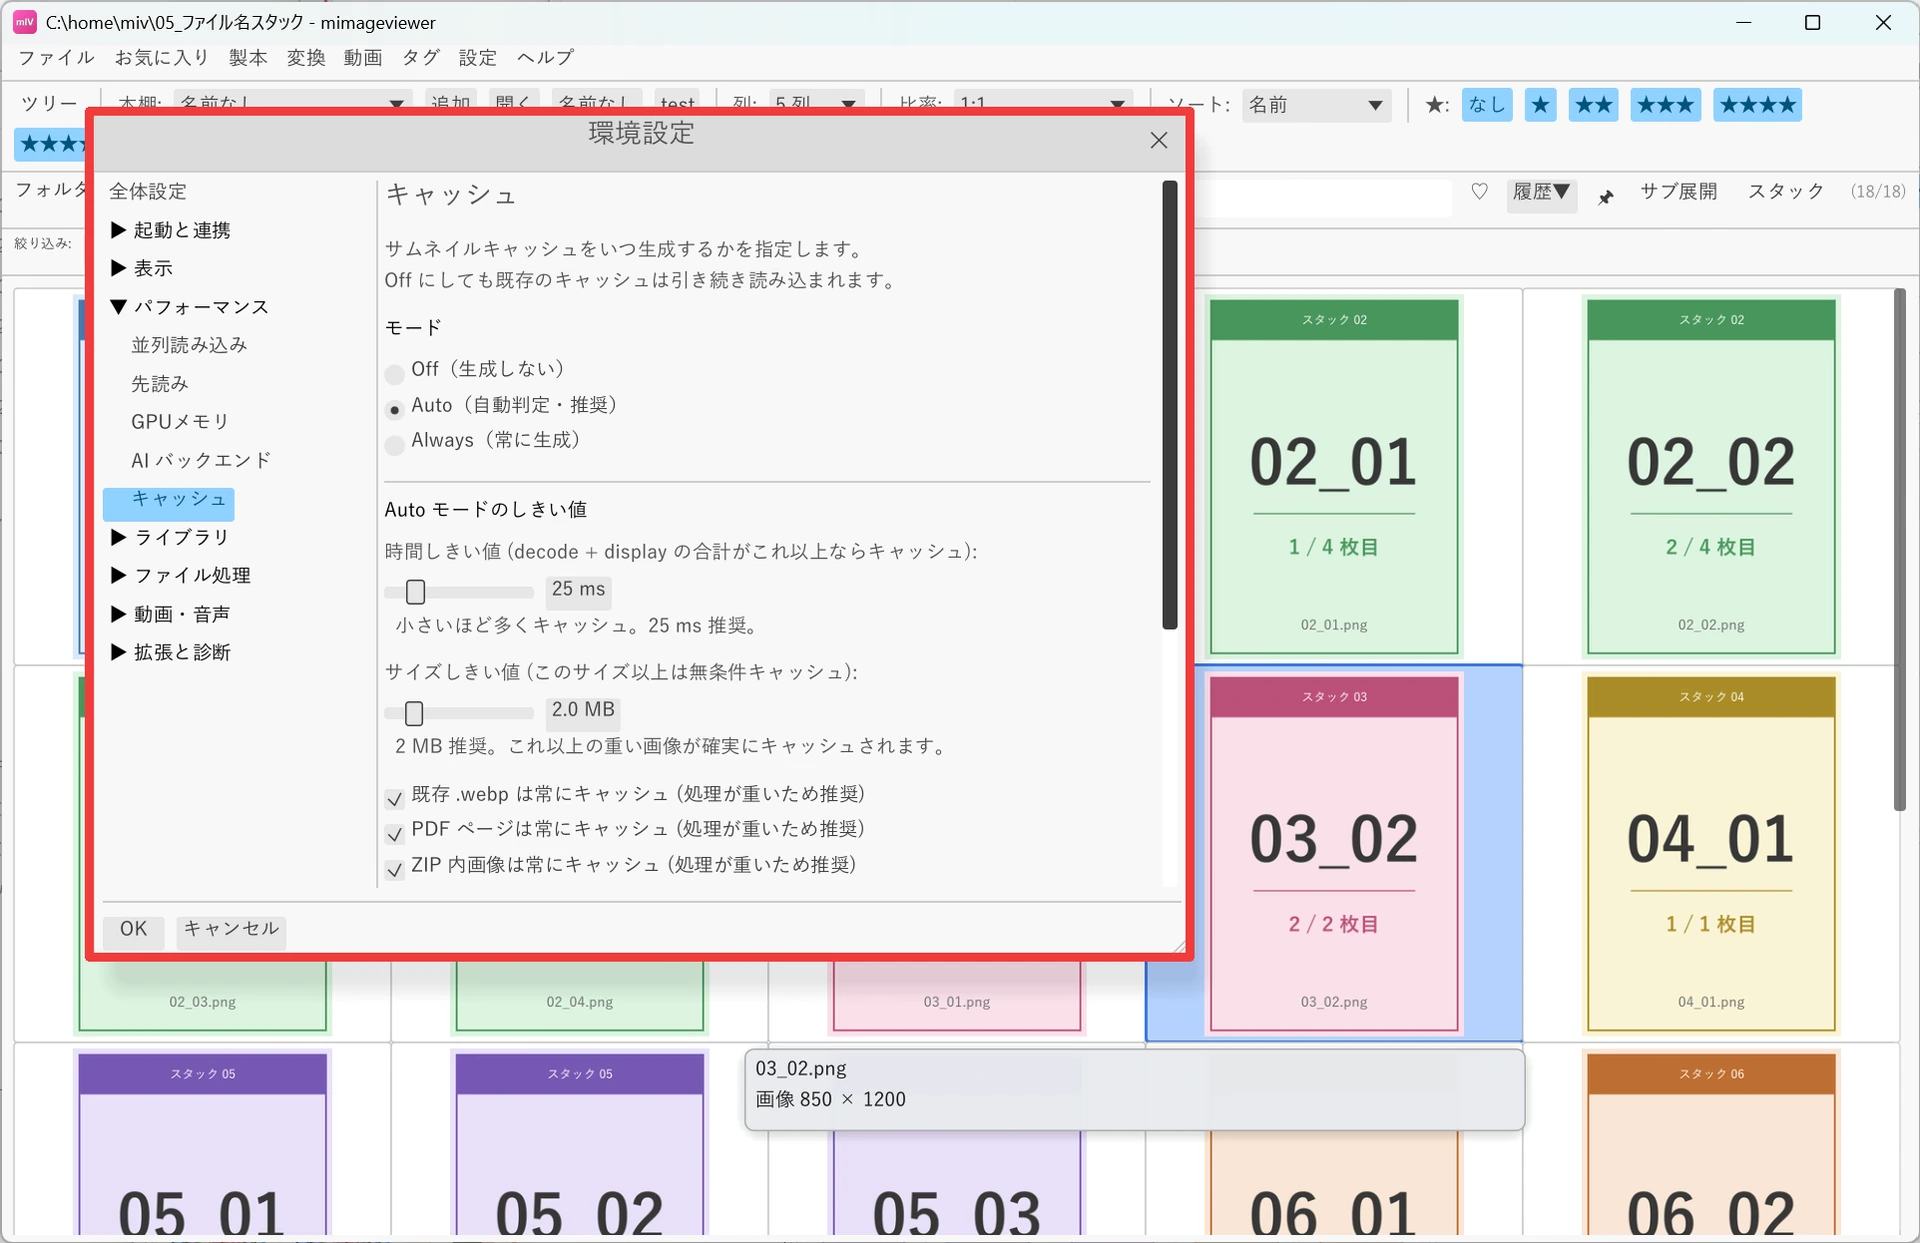
Task: Select thumbnail 02_02.png
Action: coord(1711,476)
